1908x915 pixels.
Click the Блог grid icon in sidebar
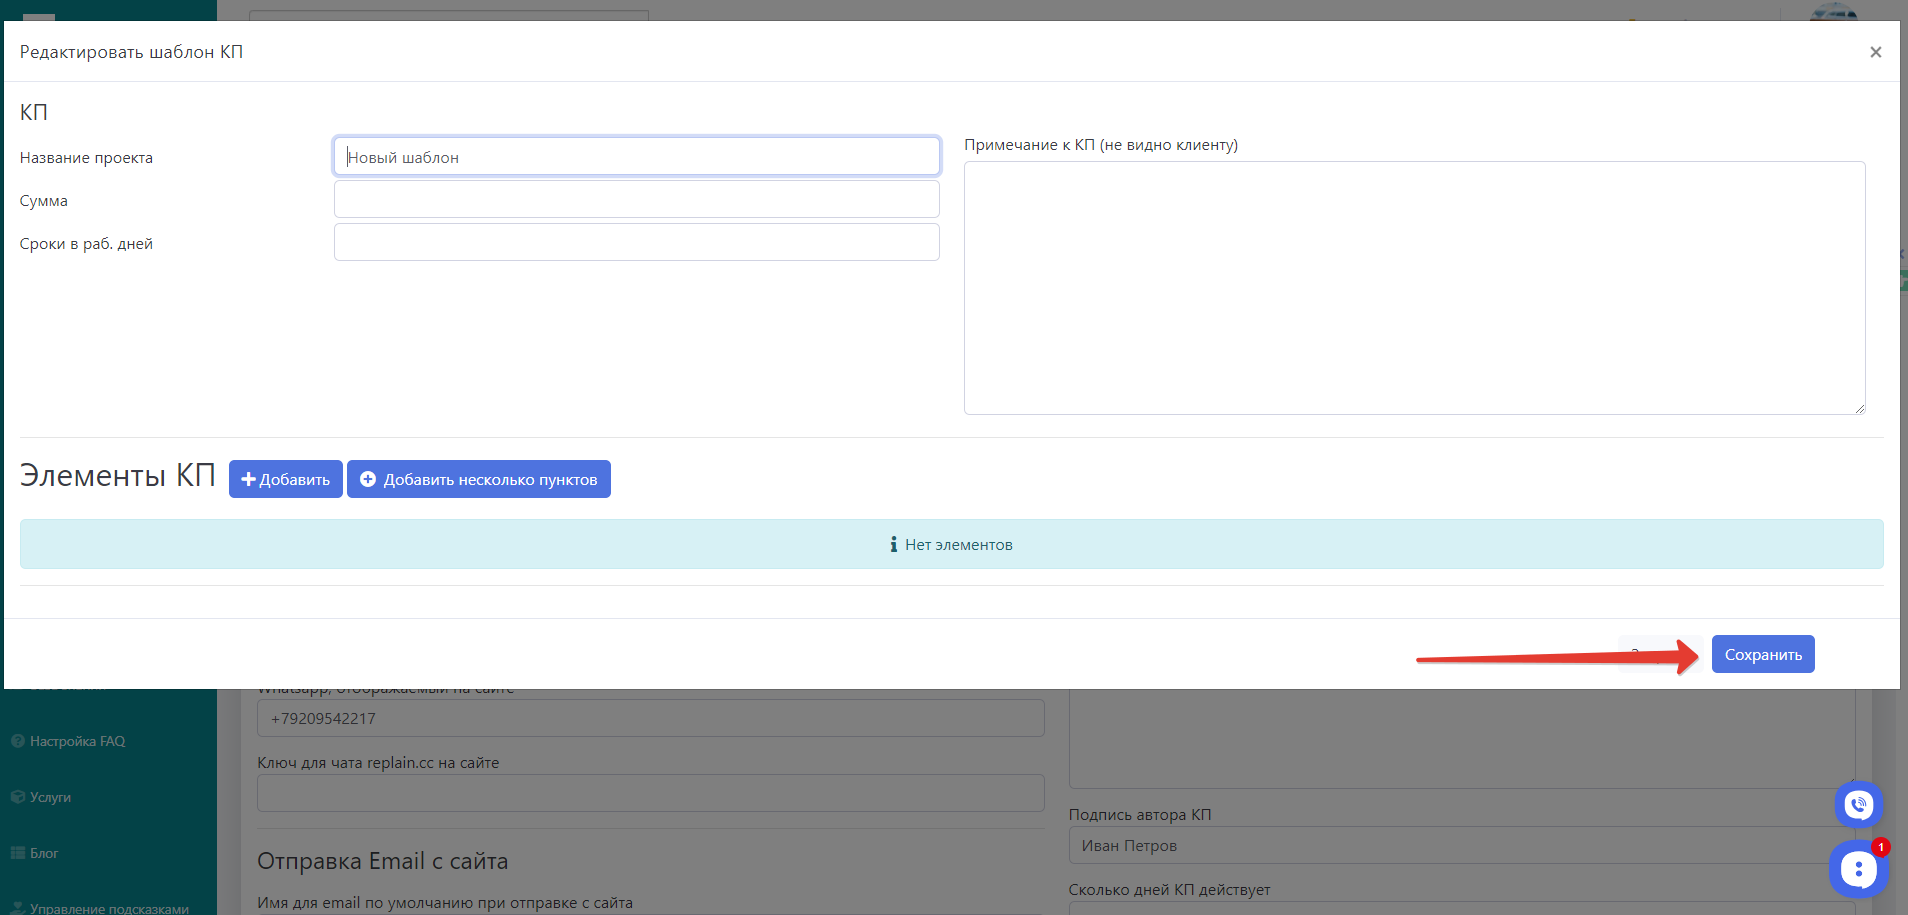point(17,853)
